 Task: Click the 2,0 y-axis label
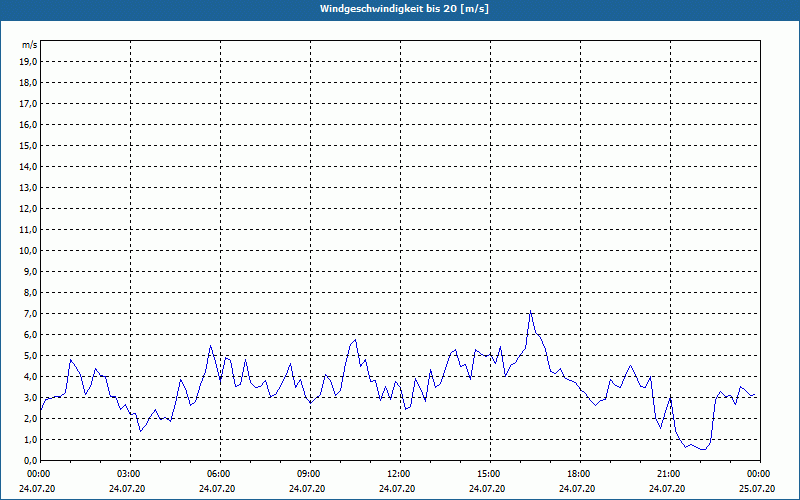coord(30,419)
